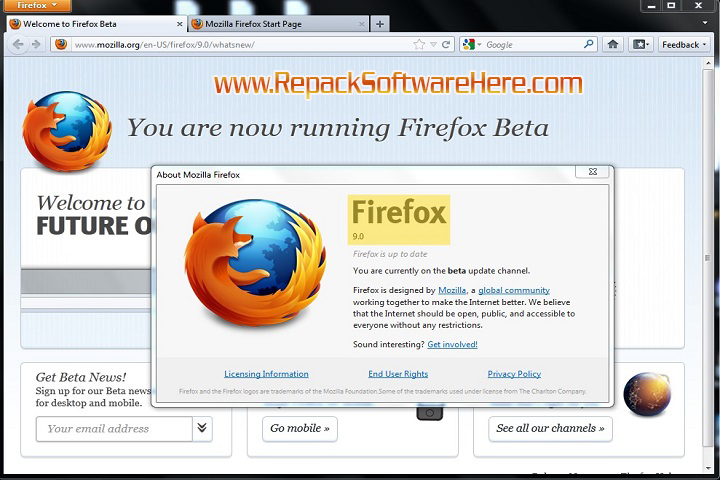The height and width of the screenshot is (480, 720).
Task: Expand the email signup chevron button
Action: coord(202,429)
